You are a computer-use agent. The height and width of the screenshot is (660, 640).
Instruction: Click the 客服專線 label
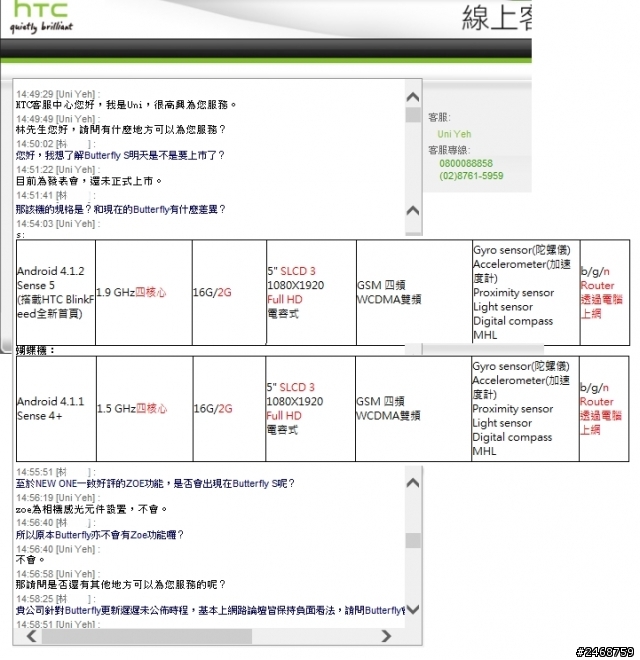(449, 150)
